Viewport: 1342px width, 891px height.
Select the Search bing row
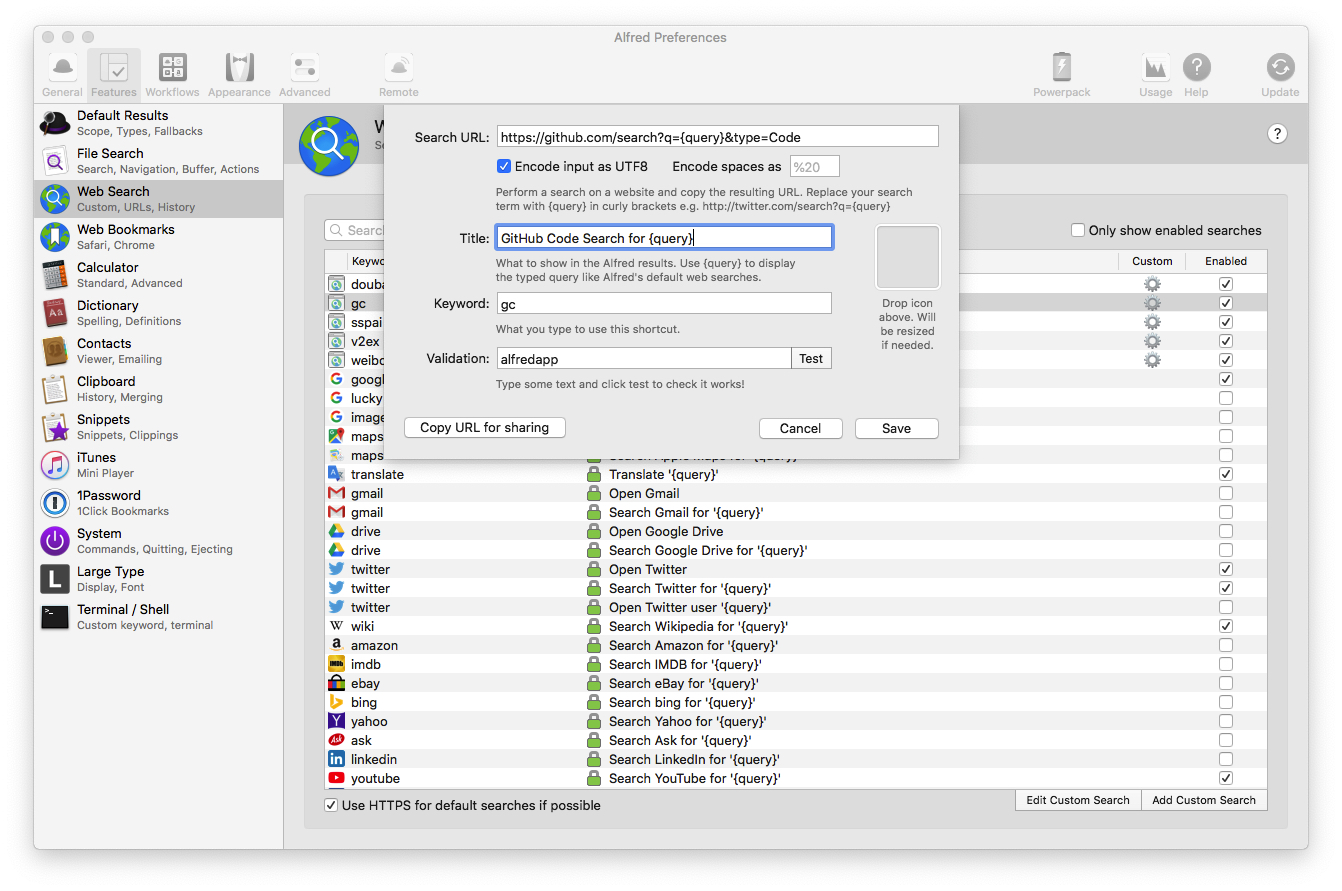point(796,702)
